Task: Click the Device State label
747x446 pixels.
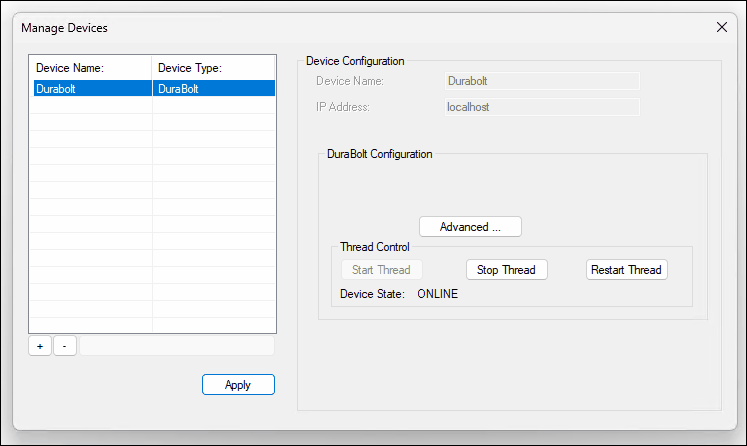Action: [373, 294]
